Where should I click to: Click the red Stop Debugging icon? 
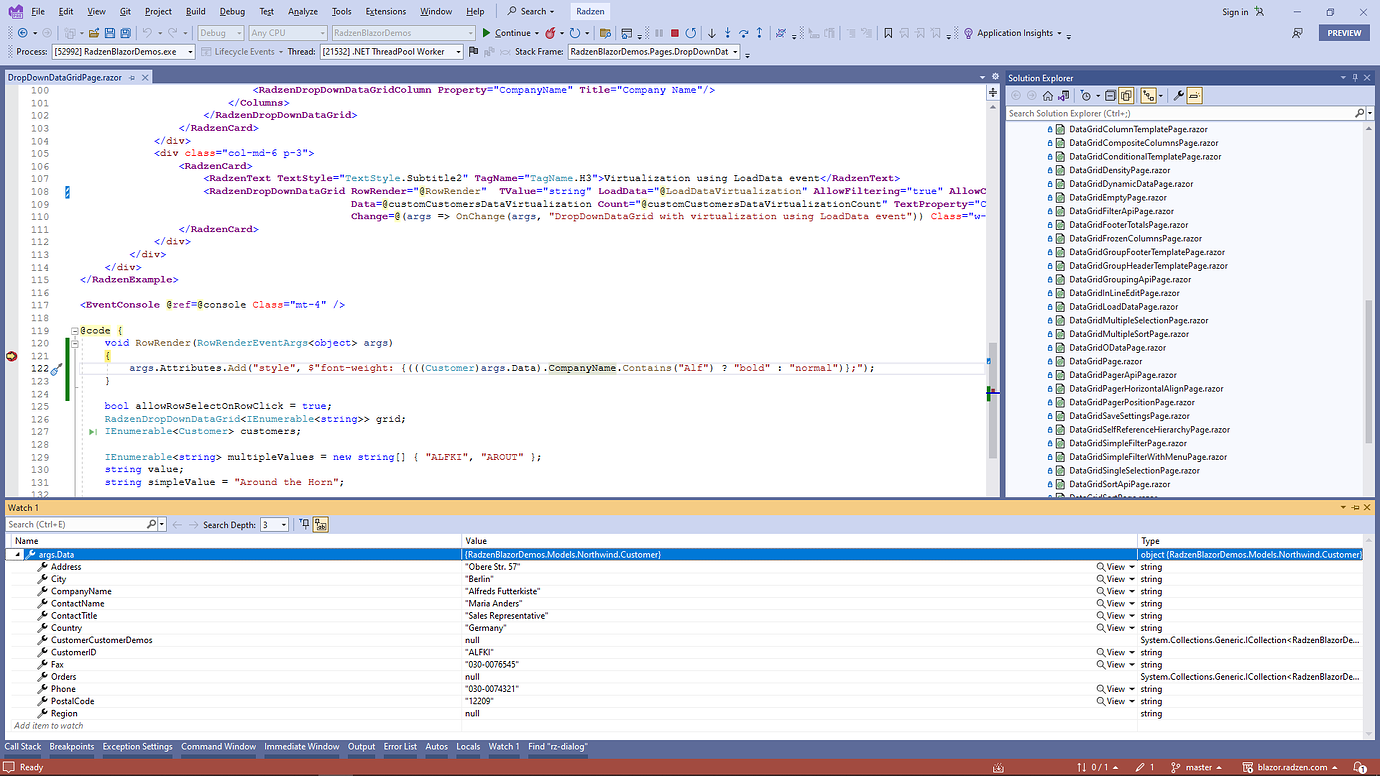tap(675, 33)
